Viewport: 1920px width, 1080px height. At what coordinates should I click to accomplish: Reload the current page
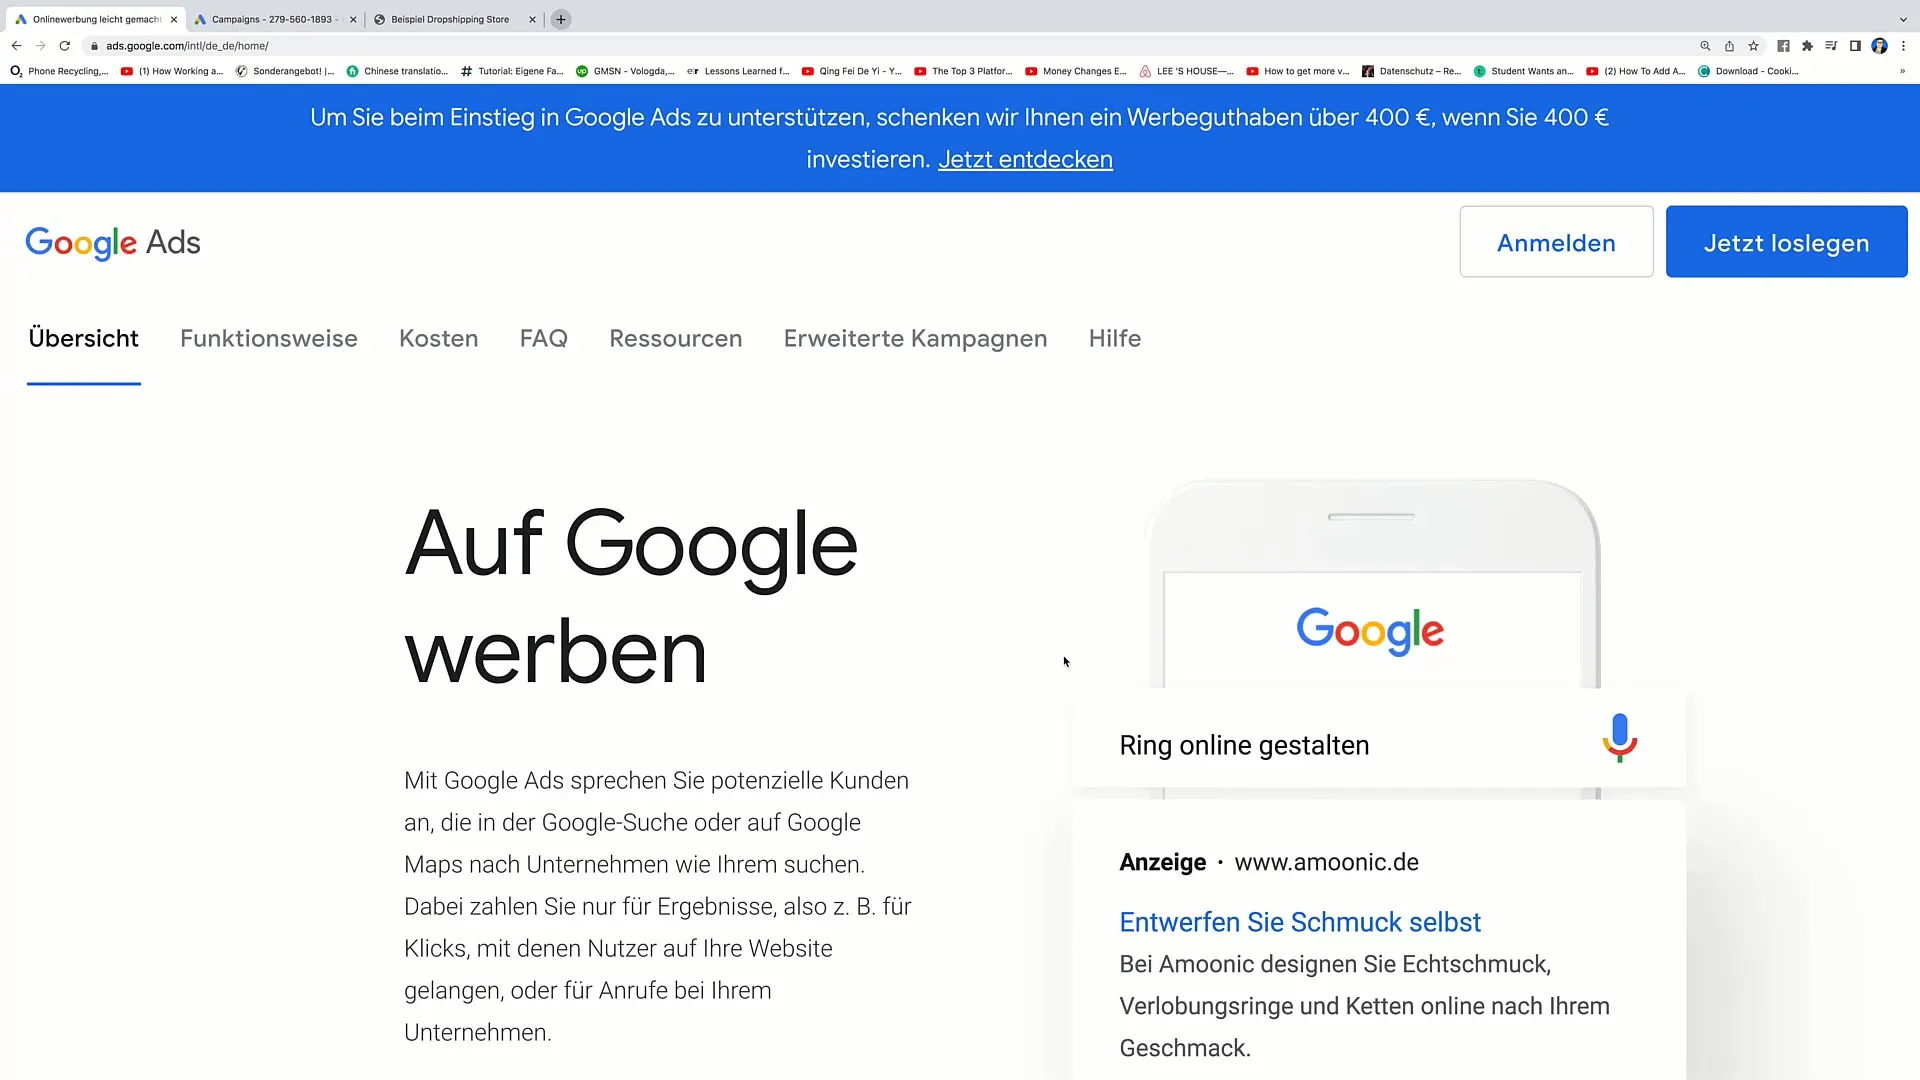[x=65, y=46]
